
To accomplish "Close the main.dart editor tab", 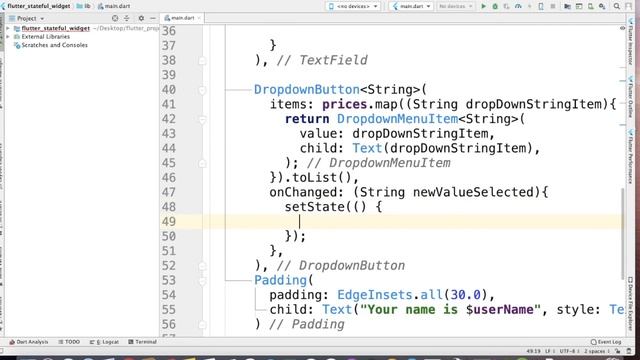I will [x=199, y=18].
